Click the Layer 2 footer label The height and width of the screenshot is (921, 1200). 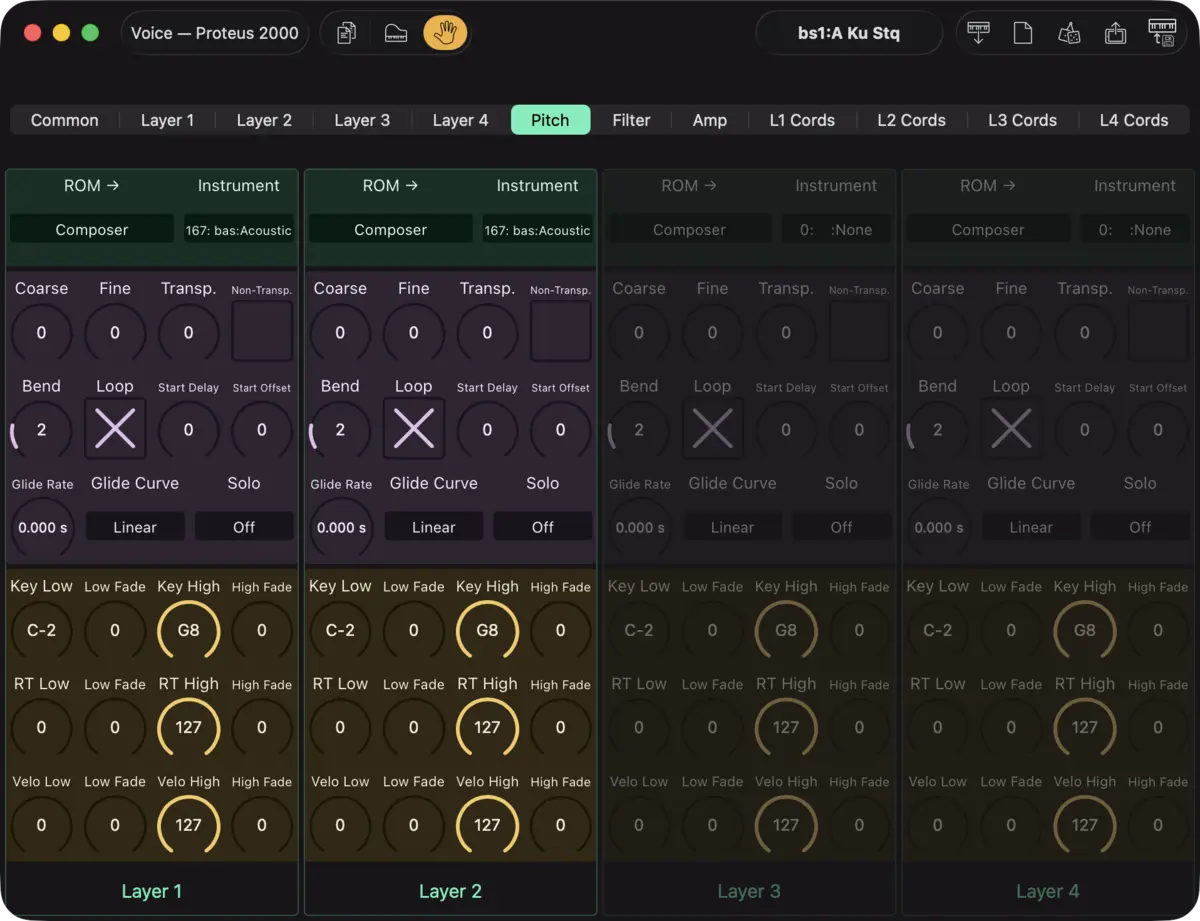point(450,891)
